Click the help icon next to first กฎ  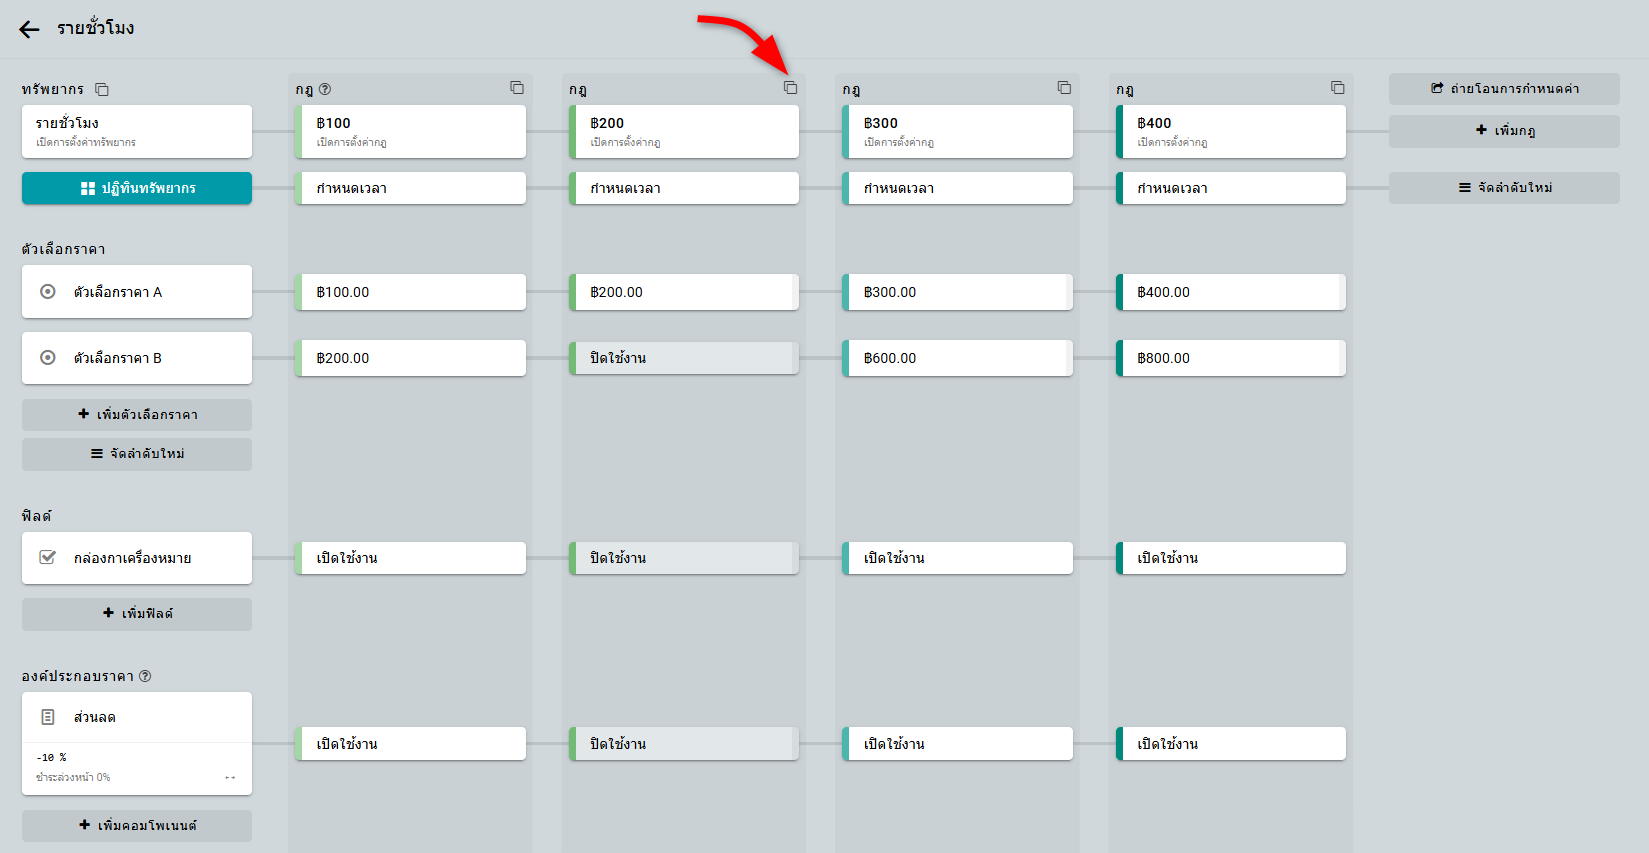point(325,89)
